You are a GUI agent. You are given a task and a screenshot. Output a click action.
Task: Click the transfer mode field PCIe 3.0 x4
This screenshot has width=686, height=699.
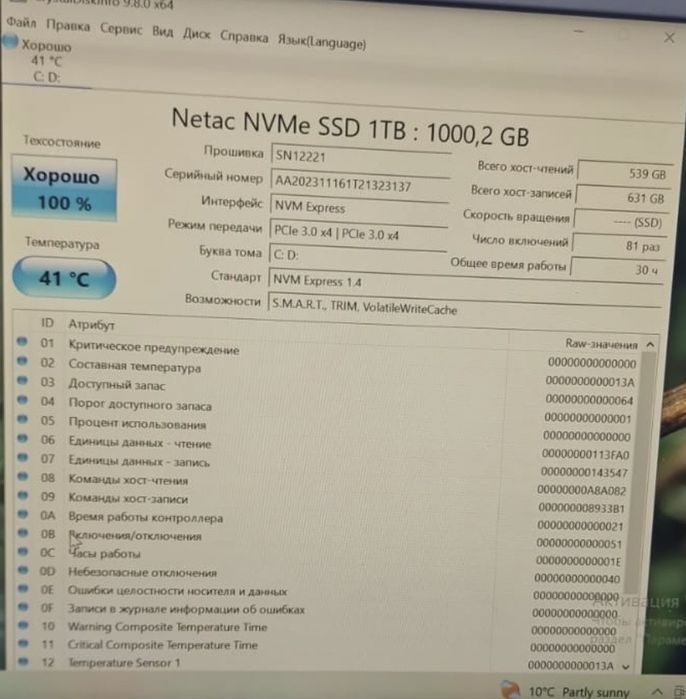point(358,233)
